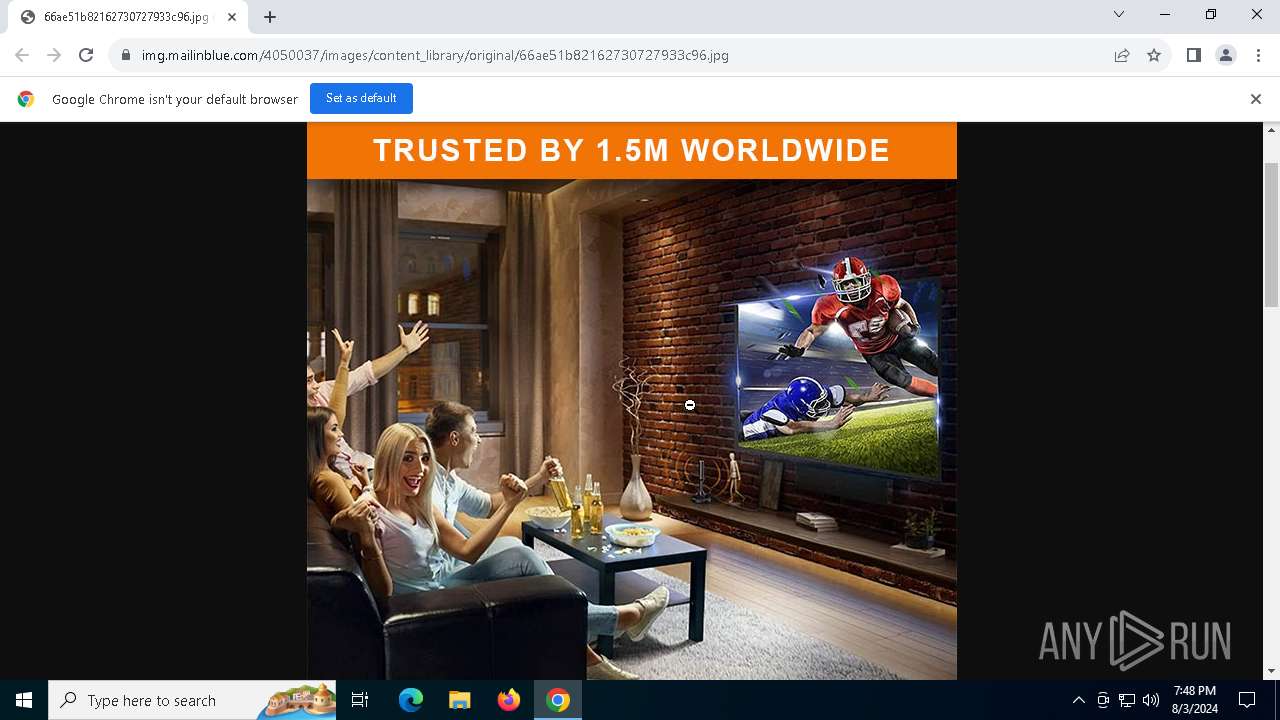Restore down the Chrome window

tap(1211, 14)
